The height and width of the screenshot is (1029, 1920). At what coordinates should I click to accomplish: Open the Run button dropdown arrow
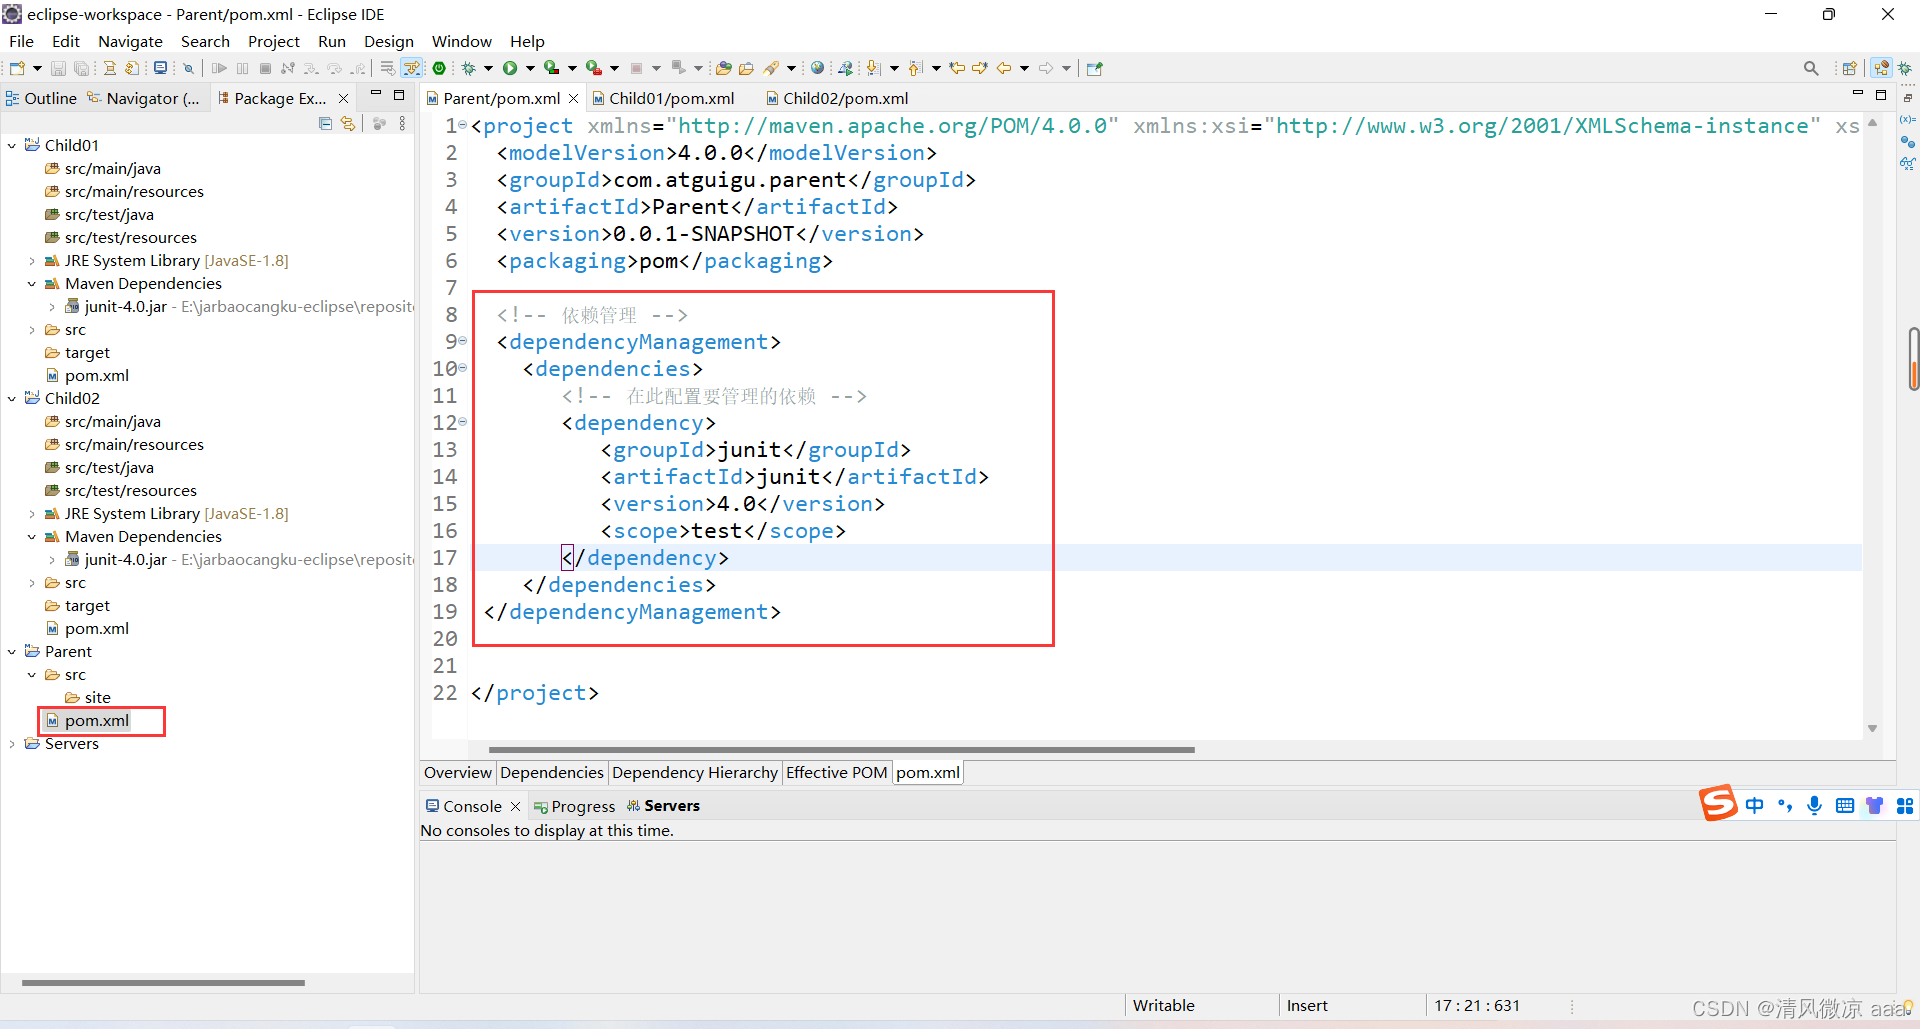point(530,68)
